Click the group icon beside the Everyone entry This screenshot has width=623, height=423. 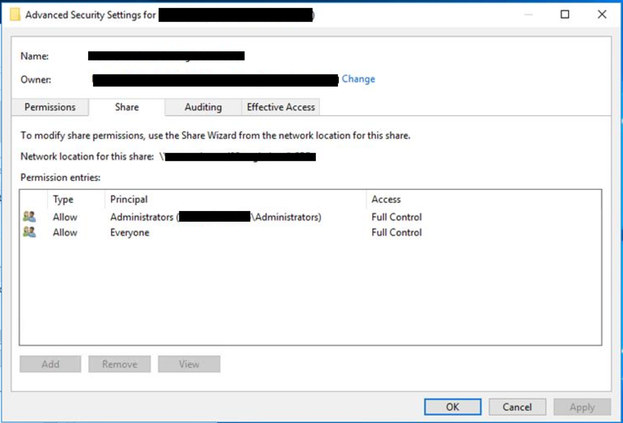(29, 233)
